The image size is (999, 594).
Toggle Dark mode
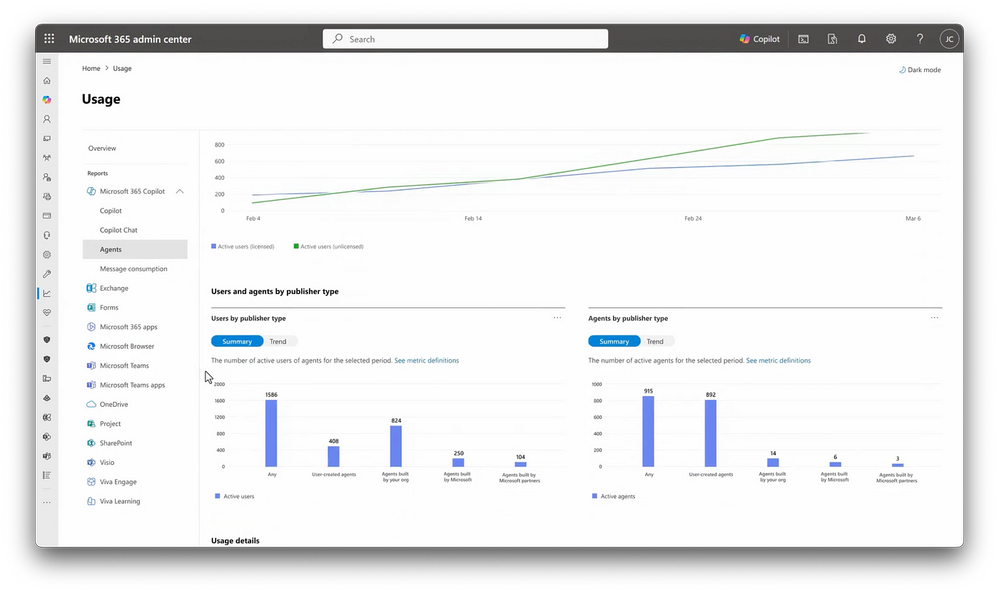(x=919, y=70)
